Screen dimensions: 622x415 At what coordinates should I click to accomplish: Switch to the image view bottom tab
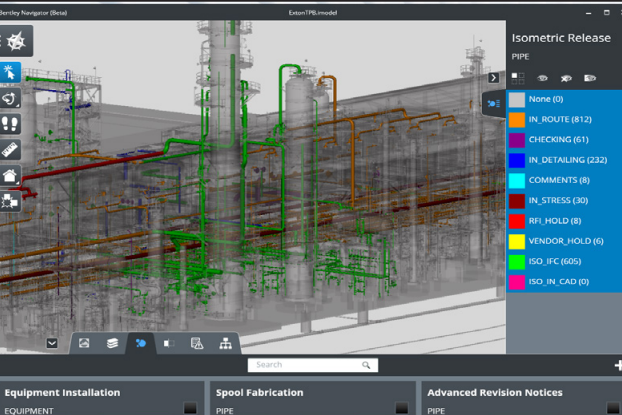point(85,343)
